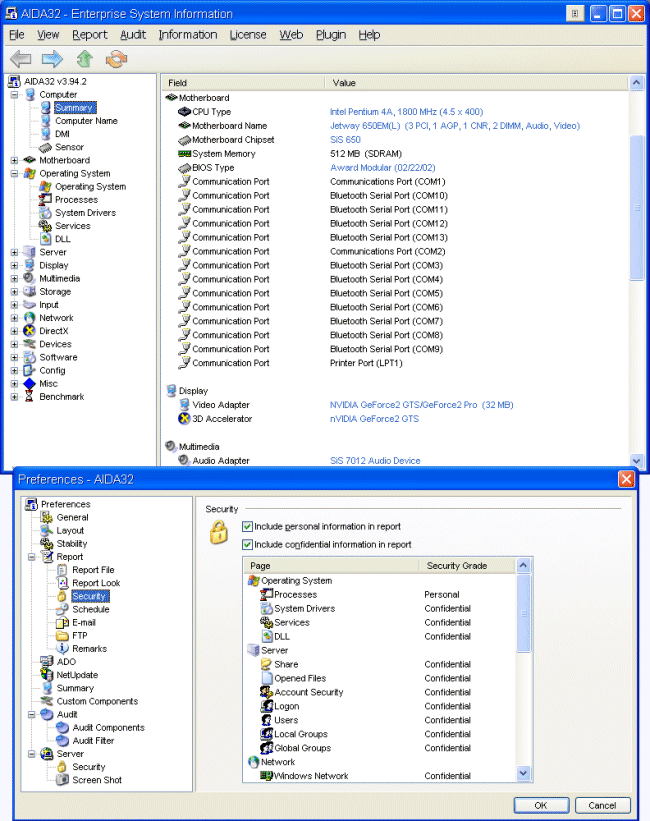Viewport: 650px width, 821px height.
Task: Click the Security Grade list scrollbar thumb
Action: click(523, 613)
